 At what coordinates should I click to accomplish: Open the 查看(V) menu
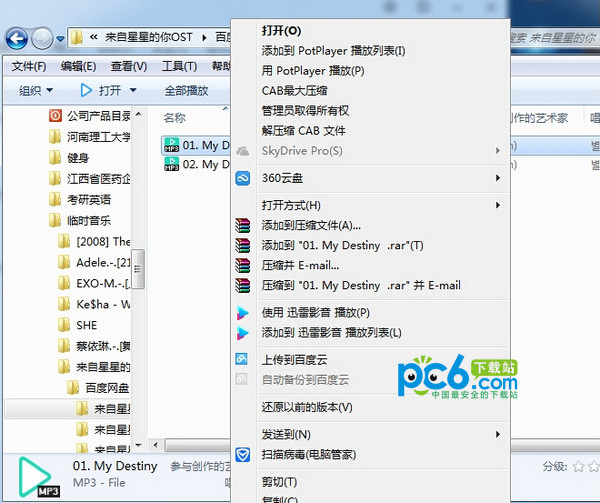coord(129,67)
